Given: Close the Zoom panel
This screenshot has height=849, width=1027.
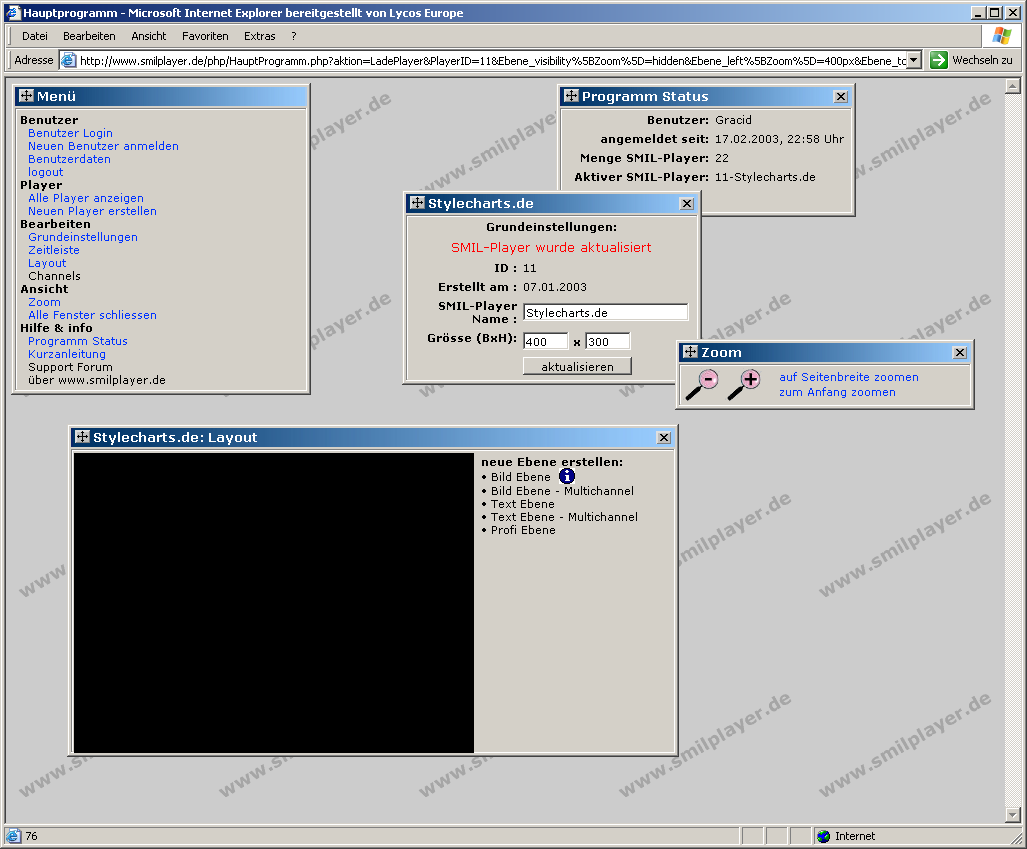Looking at the screenshot, I should [x=959, y=353].
